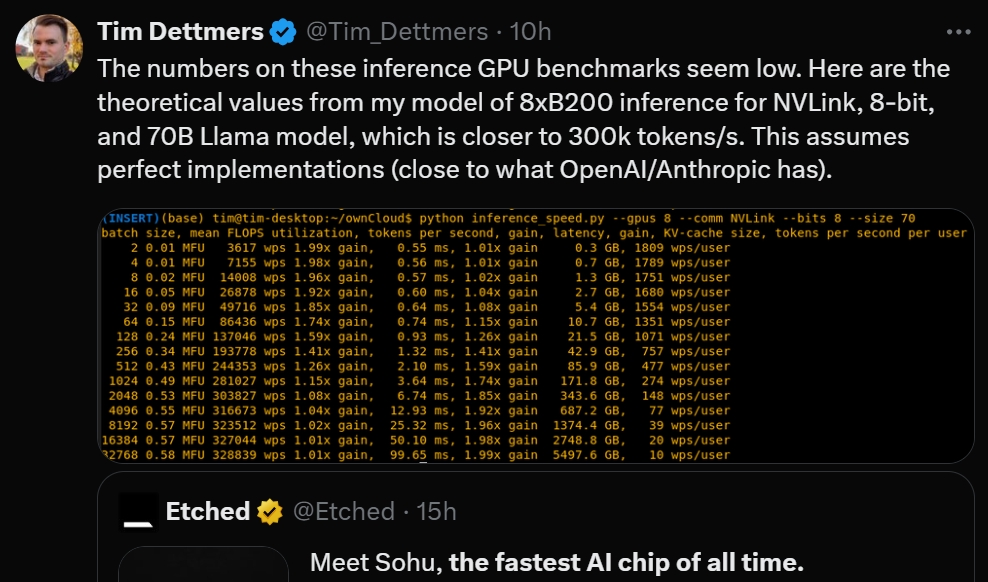The width and height of the screenshot is (988, 582).
Task: Open Tim Dettmers' profile picture
Action: tap(49, 48)
